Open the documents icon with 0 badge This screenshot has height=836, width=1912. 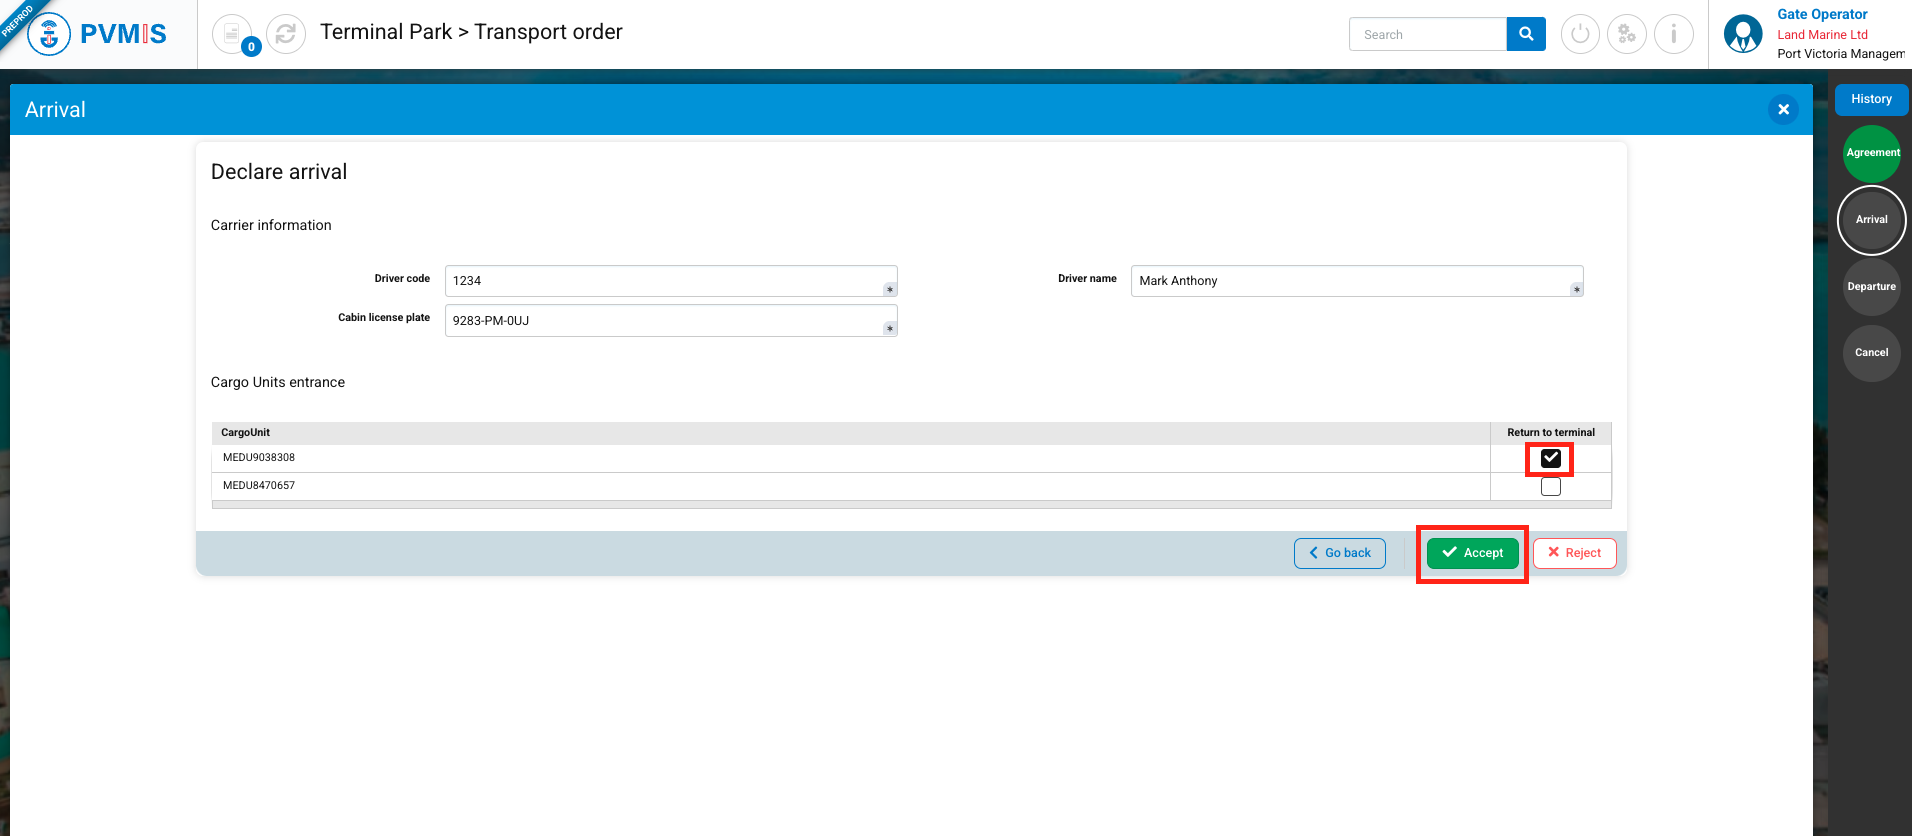232,34
